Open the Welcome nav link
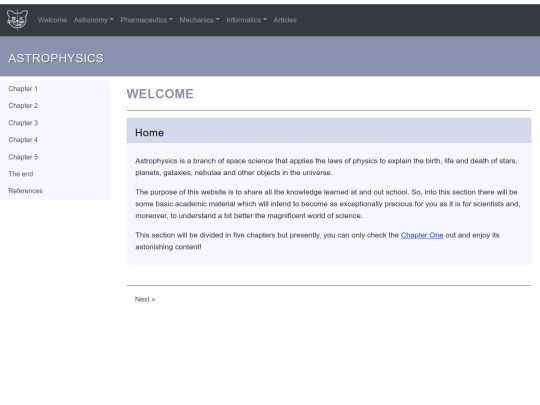Viewport: 540px width, 405px height. tap(52, 20)
